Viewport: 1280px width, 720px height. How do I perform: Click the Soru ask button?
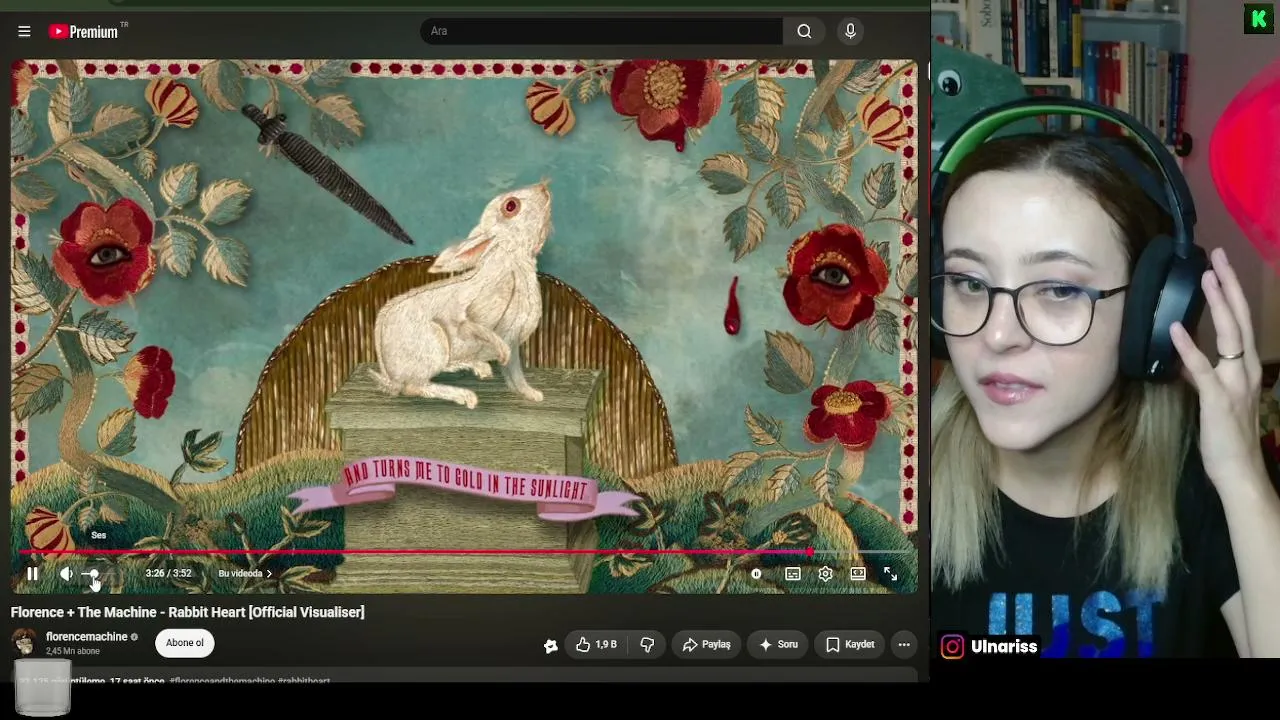778,645
